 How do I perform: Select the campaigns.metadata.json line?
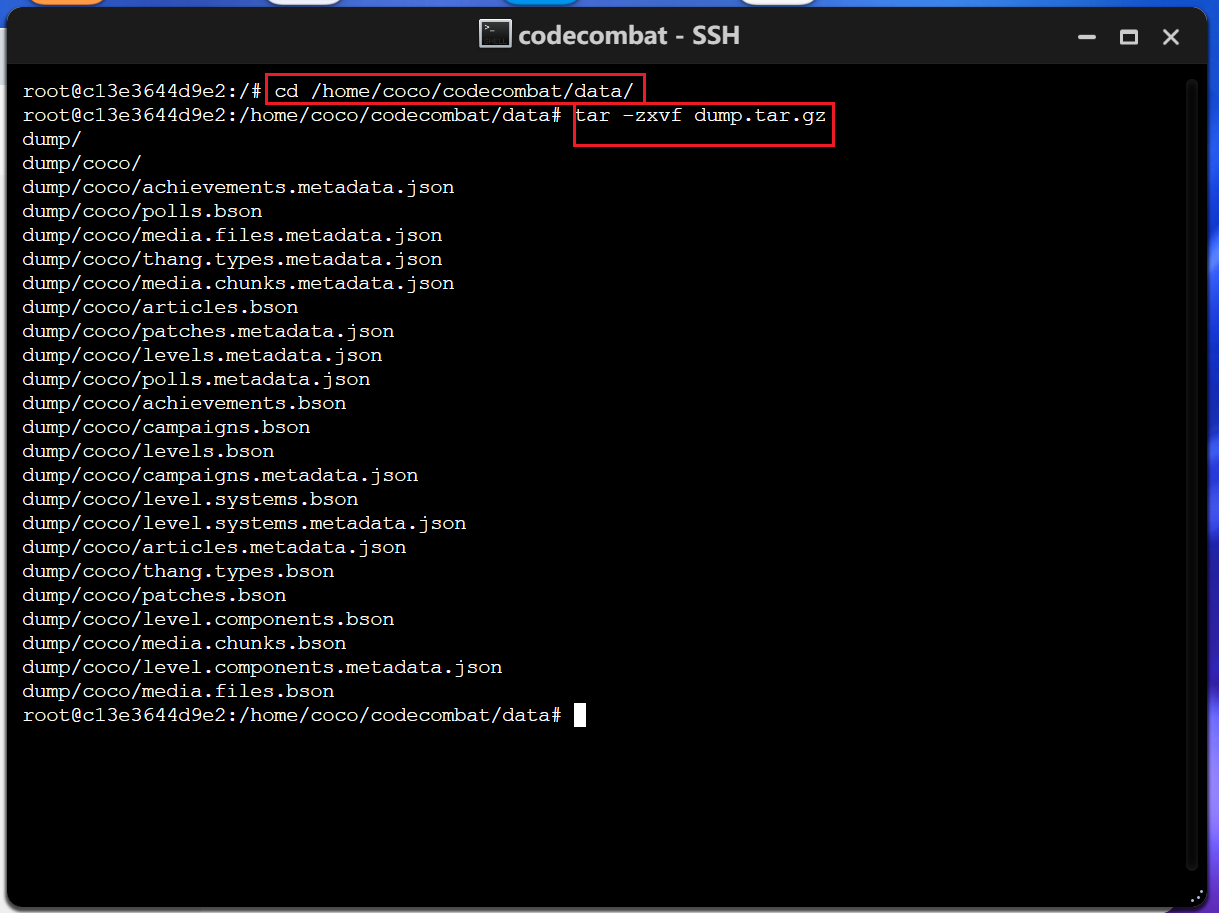(x=220, y=475)
